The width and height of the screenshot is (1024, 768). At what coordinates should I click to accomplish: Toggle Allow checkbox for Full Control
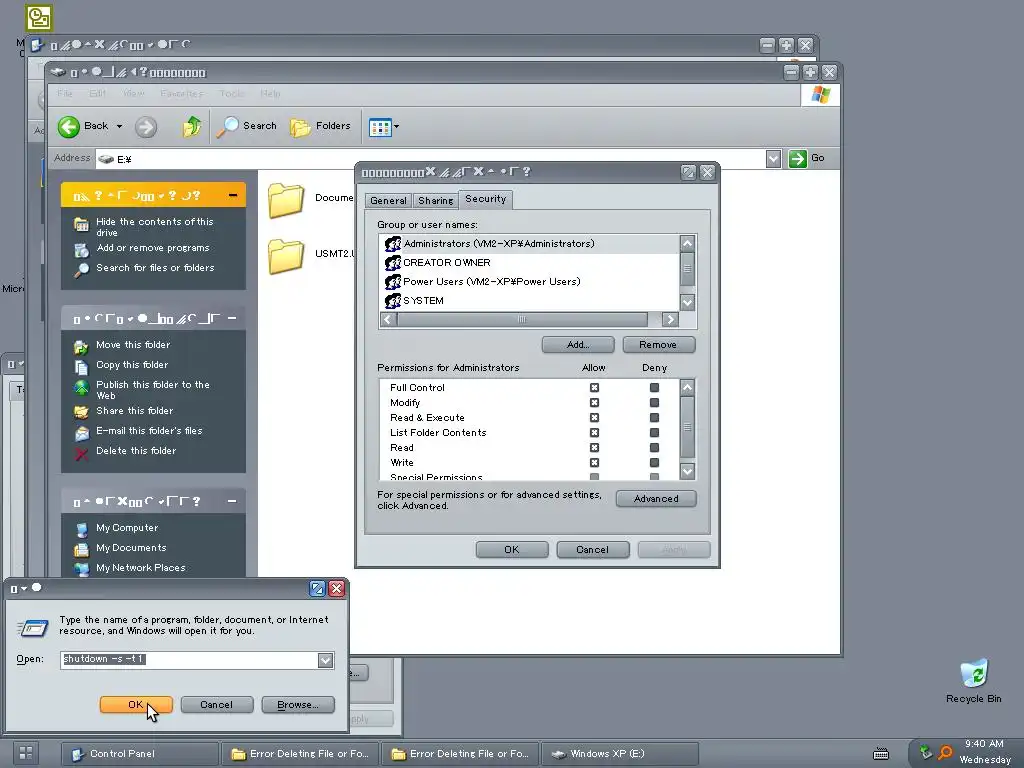594,387
